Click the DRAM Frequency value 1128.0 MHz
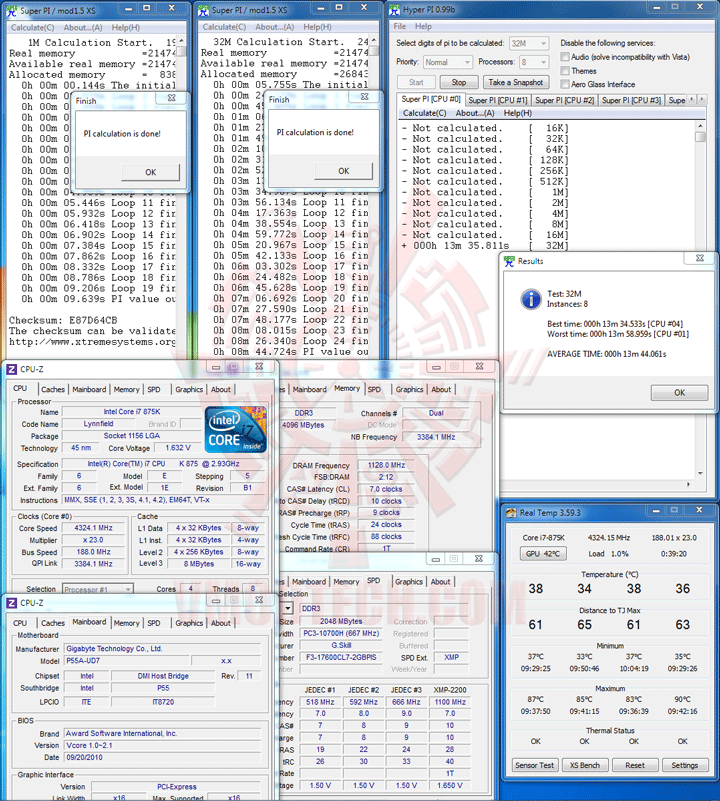The image size is (720, 801). [386, 465]
